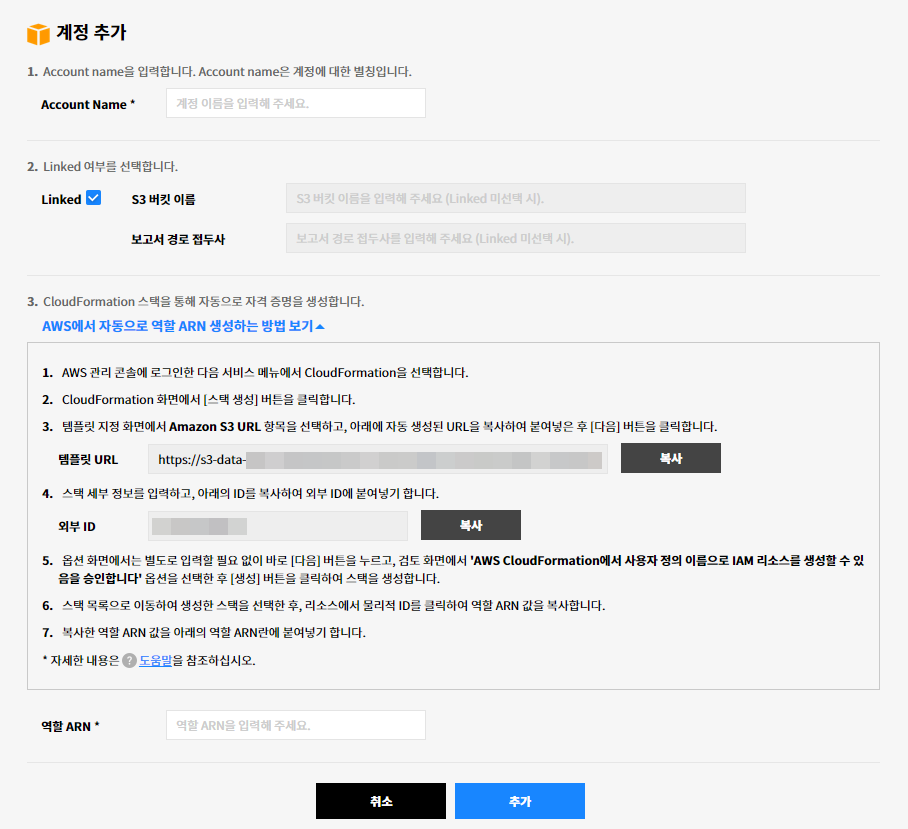
Task: Click the Linked label text
Action: (61, 199)
